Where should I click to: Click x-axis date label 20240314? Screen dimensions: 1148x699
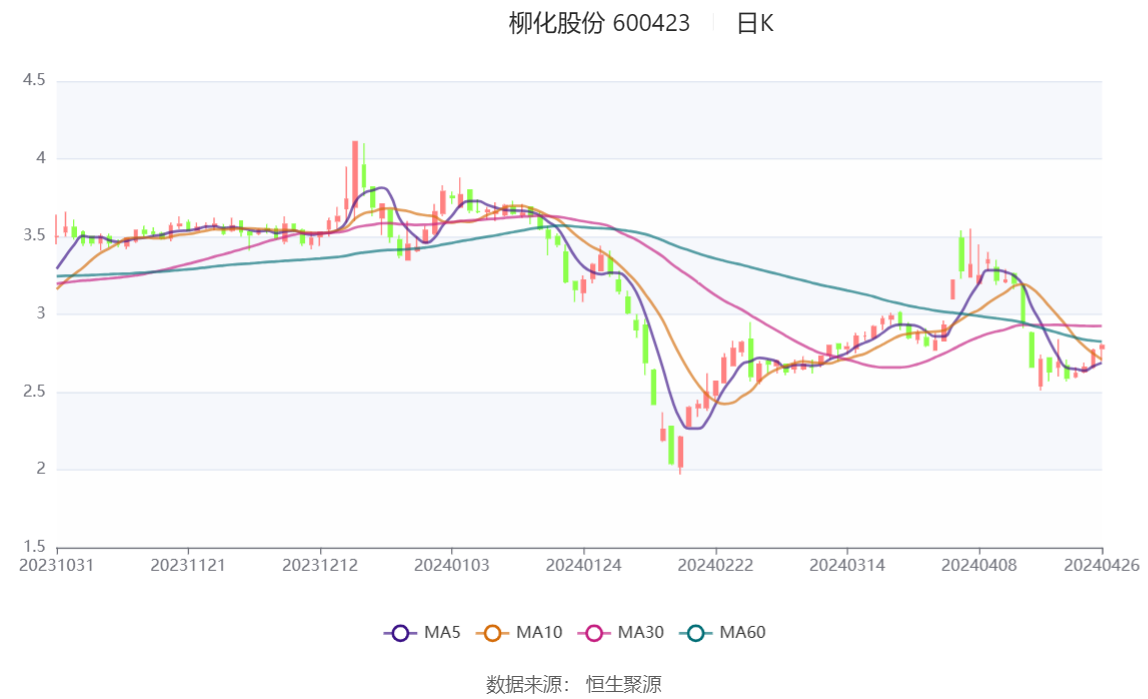[847, 566]
